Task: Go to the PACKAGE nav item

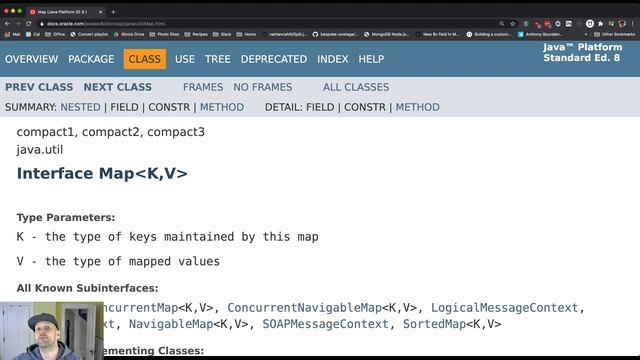Action: [91, 59]
